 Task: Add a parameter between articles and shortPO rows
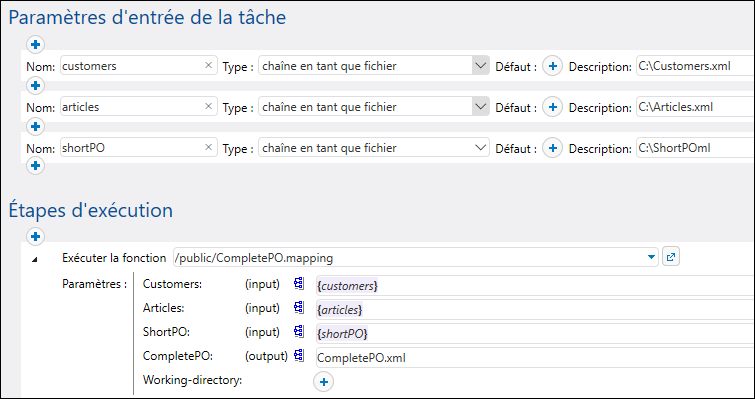(x=35, y=127)
